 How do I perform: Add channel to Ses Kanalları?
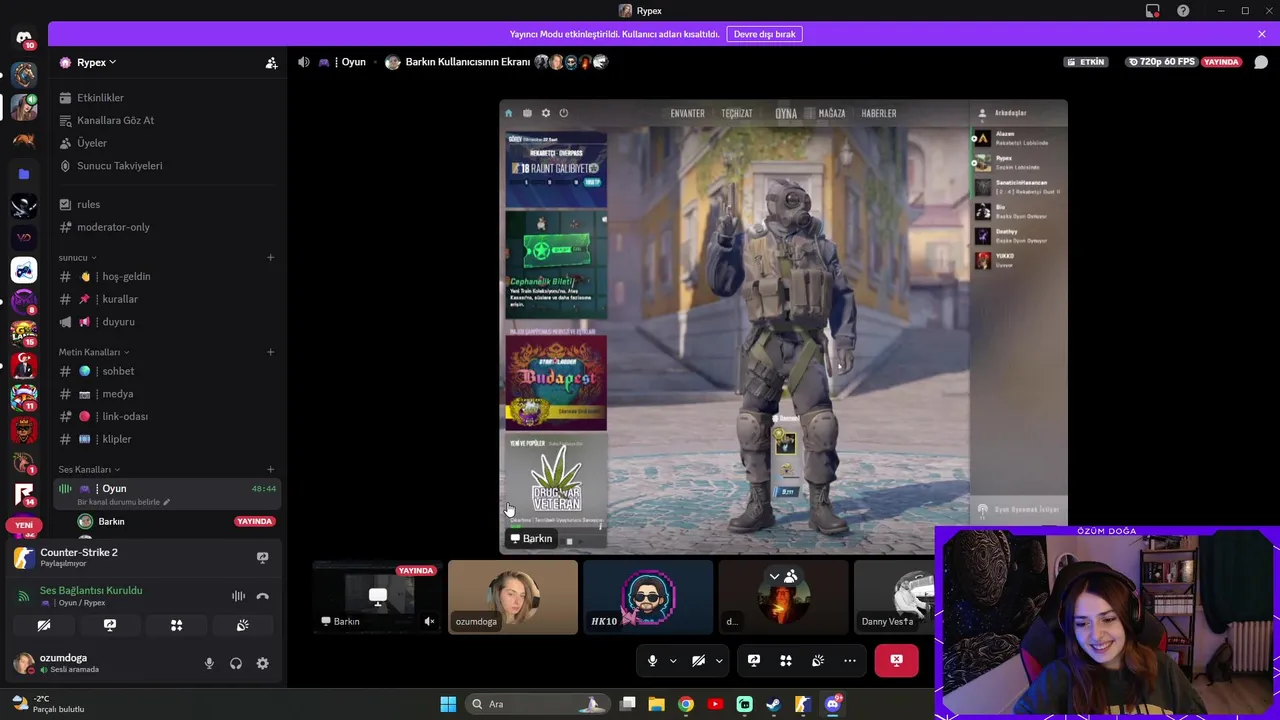click(270, 469)
